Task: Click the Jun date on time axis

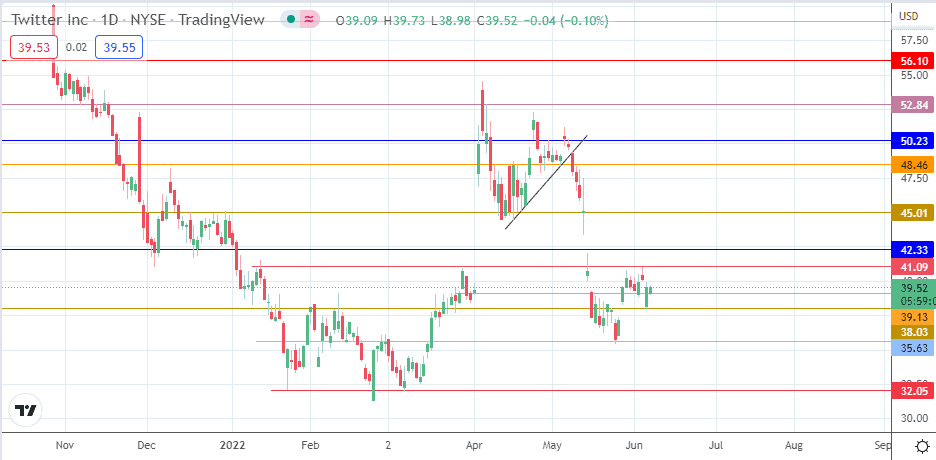Action: coord(634,445)
